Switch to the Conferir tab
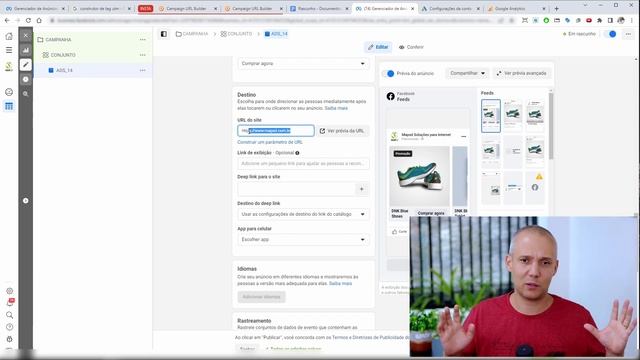This screenshot has height=360, width=640. (x=411, y=47)
